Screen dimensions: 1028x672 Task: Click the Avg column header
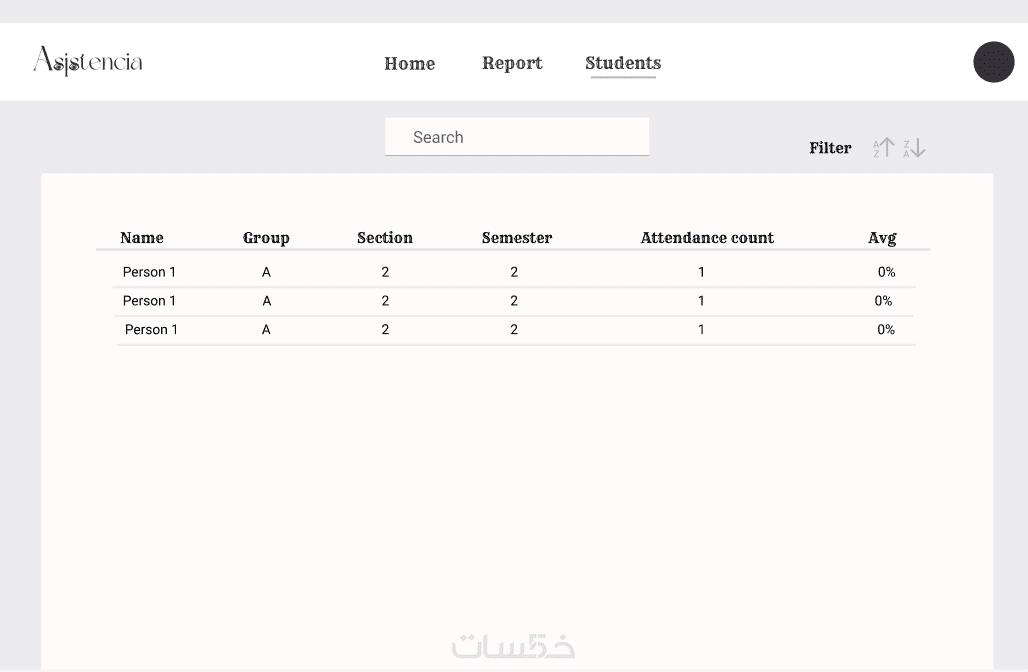click(882, 238)
